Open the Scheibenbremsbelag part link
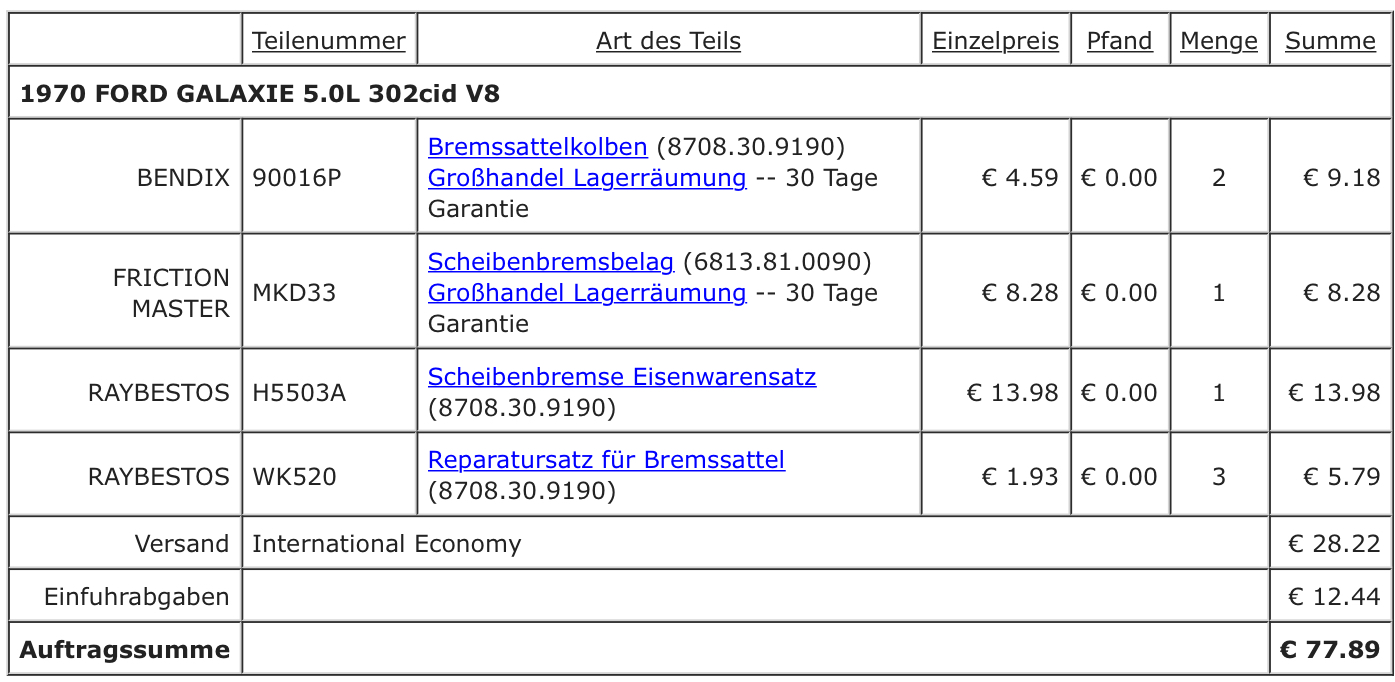Viewport: 1395px width, 682px height. pos(551,262)
